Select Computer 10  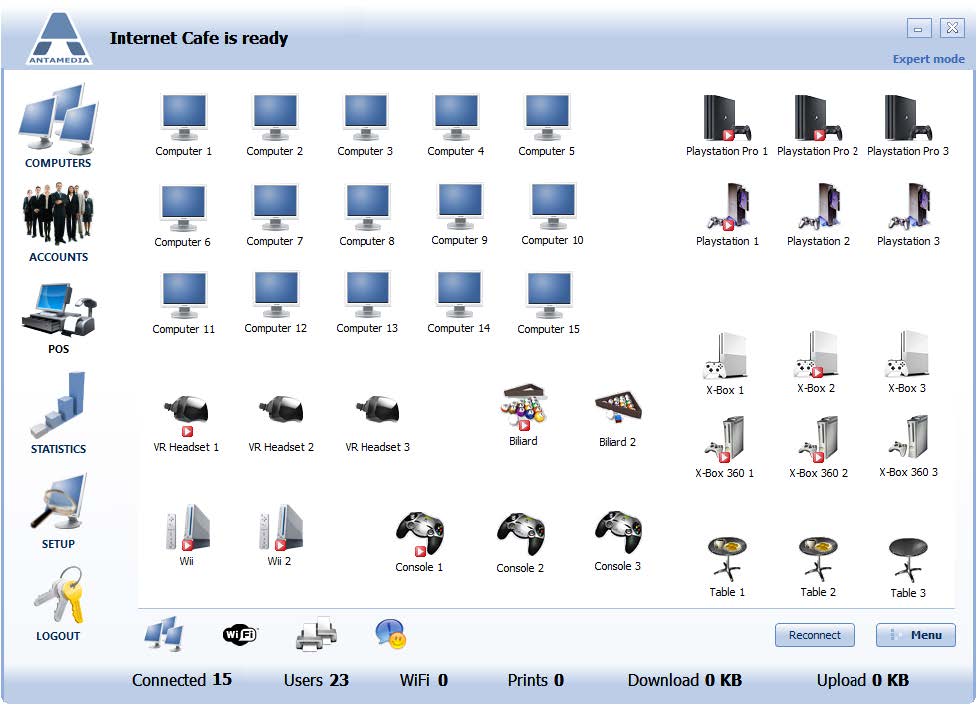pyautogui.click(x=553, y=214)
